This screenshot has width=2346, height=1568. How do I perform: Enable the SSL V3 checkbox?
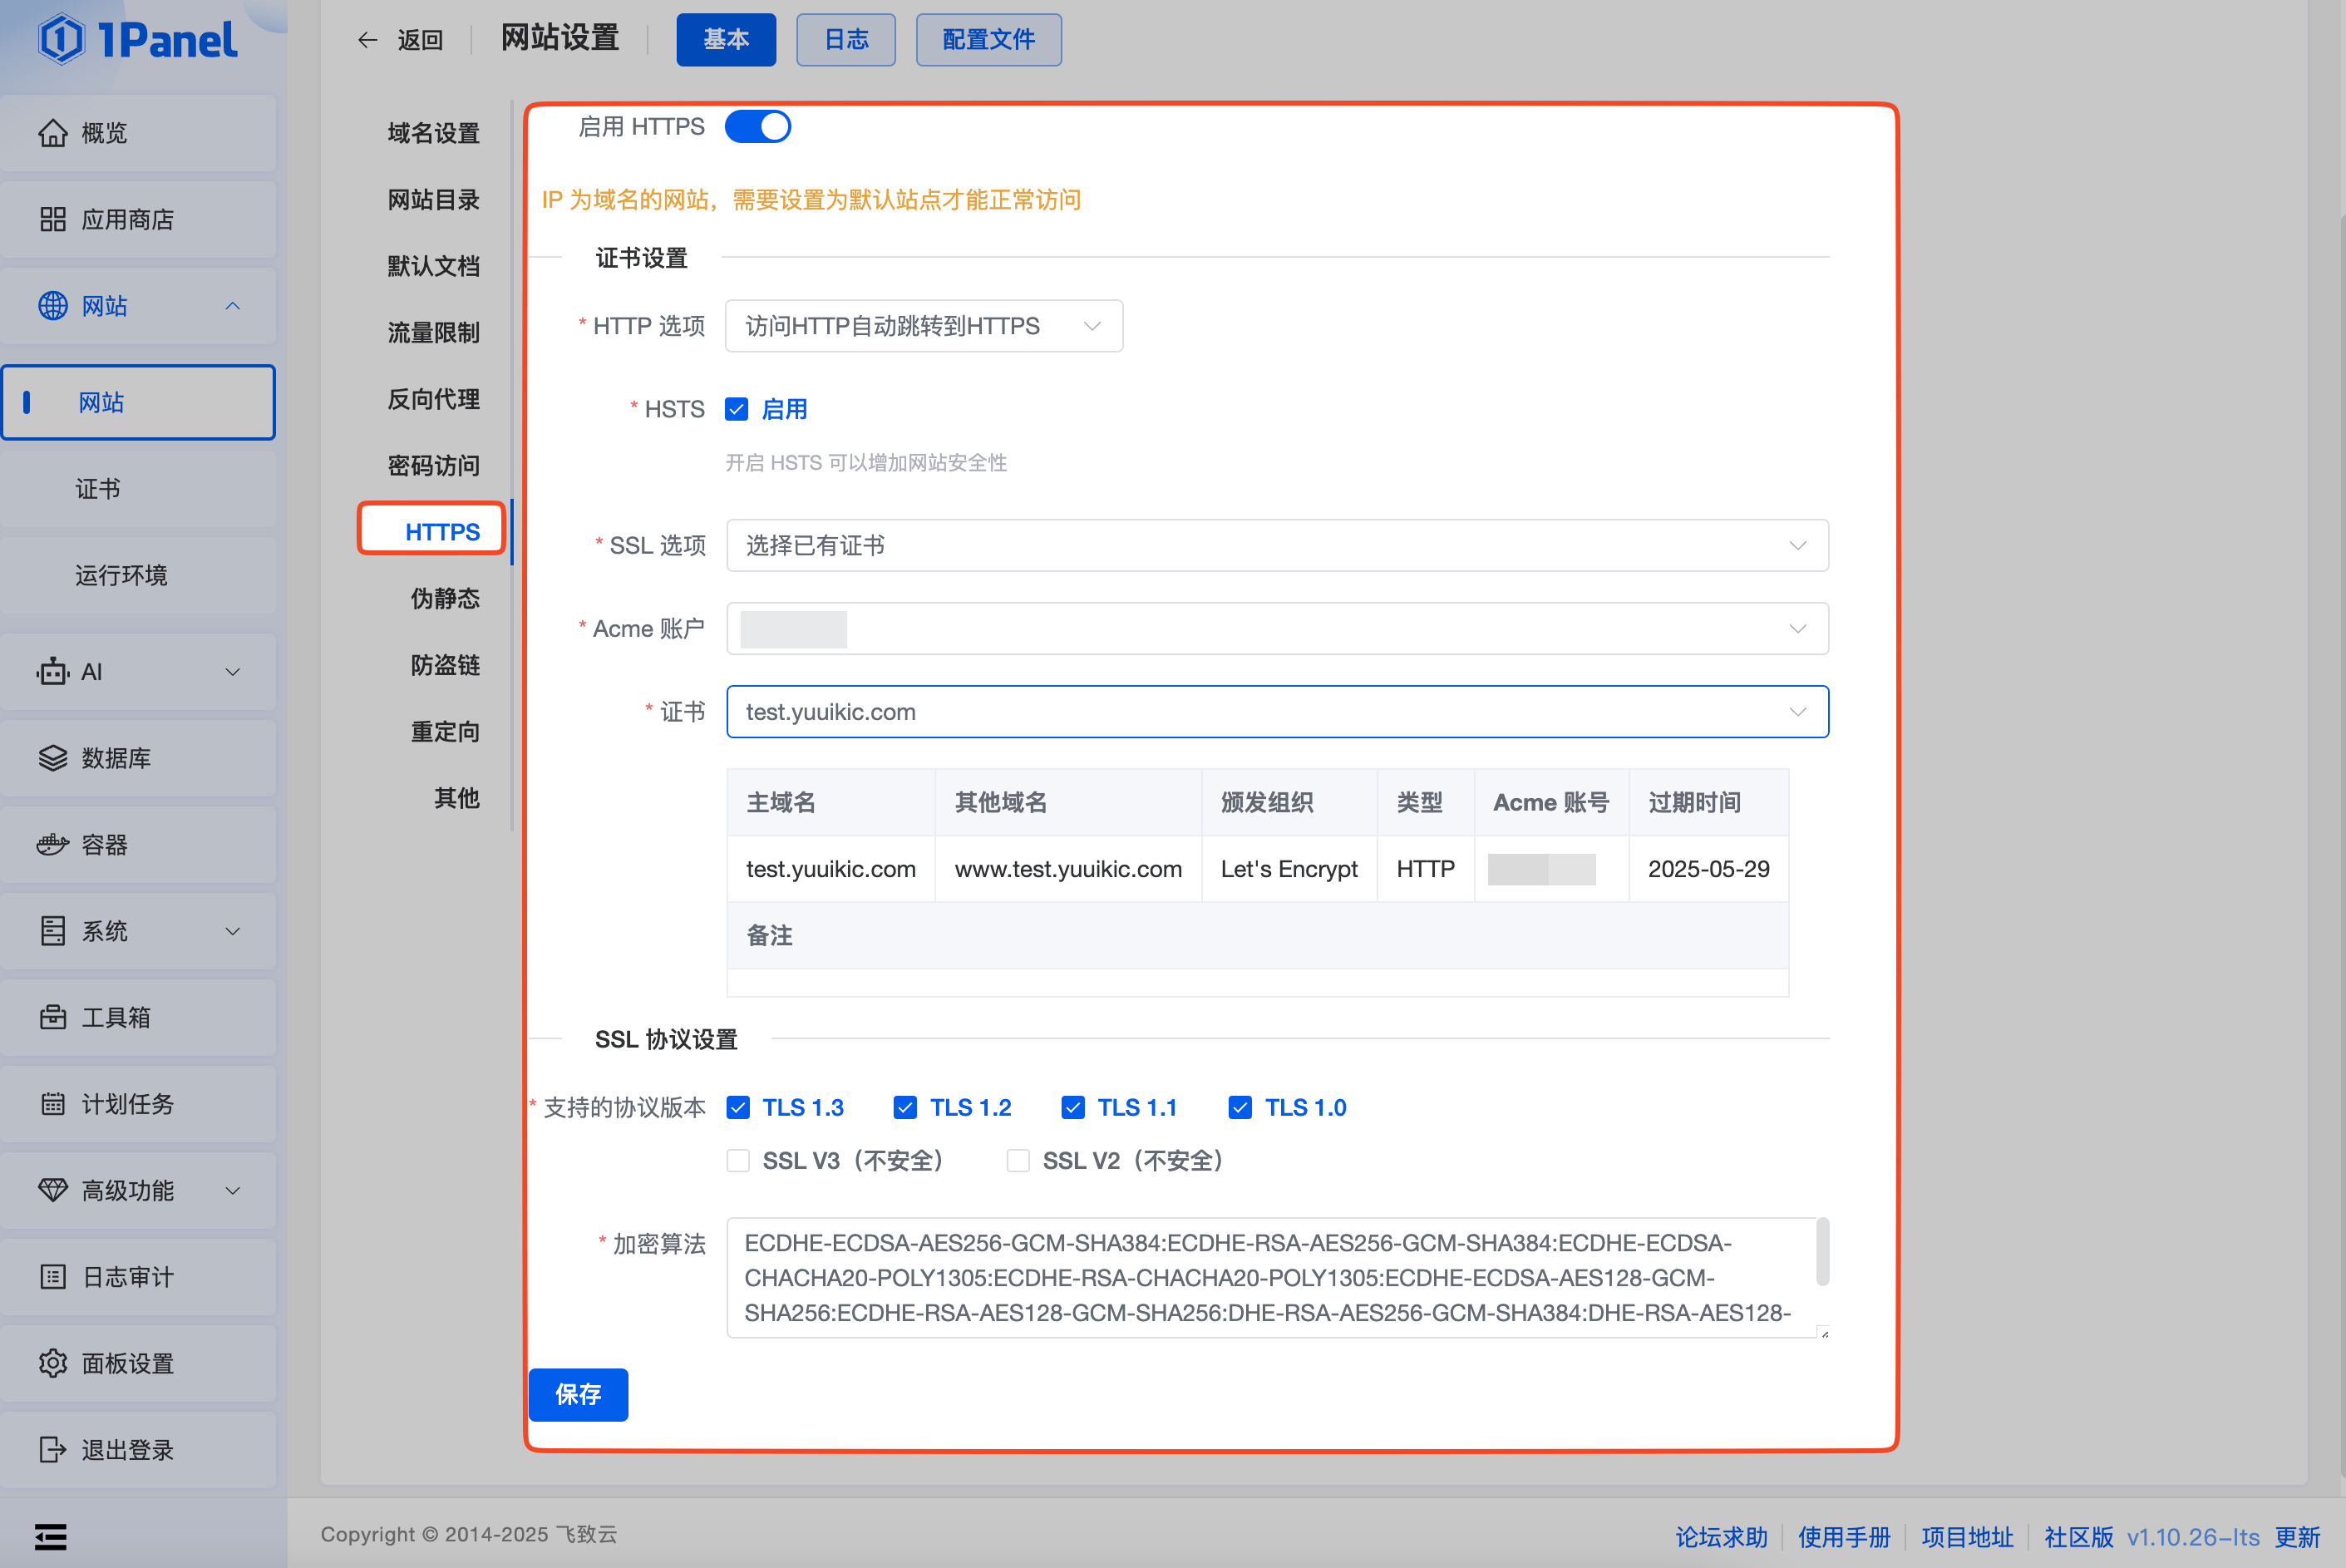pos(738,1160)
